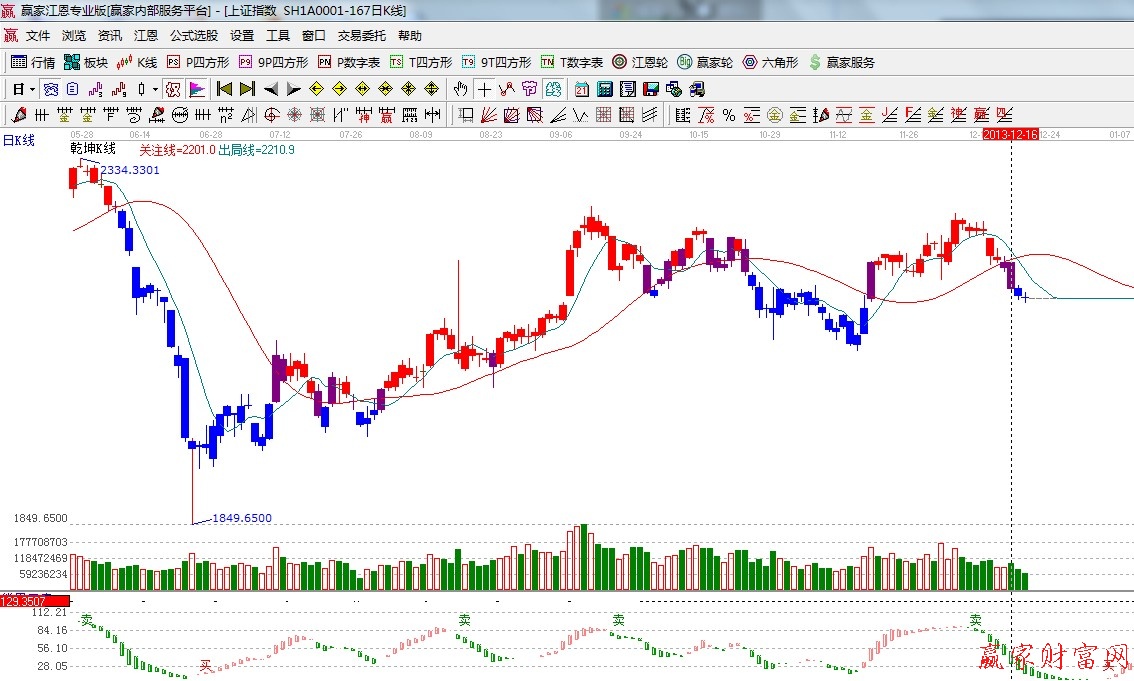Select the hand pan tool
Screen dimensions: 1134x681
(461, 89)
